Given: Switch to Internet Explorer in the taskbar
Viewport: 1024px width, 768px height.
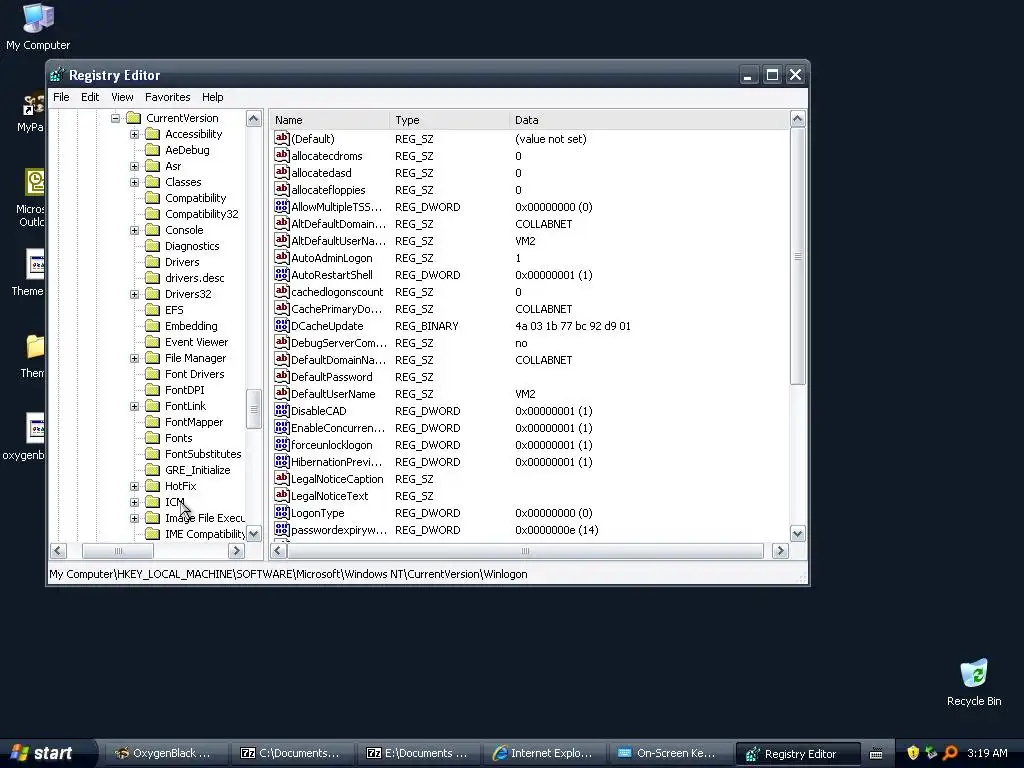Looking at the screenshot, I should pyautogui.click(x=543, y=753).
